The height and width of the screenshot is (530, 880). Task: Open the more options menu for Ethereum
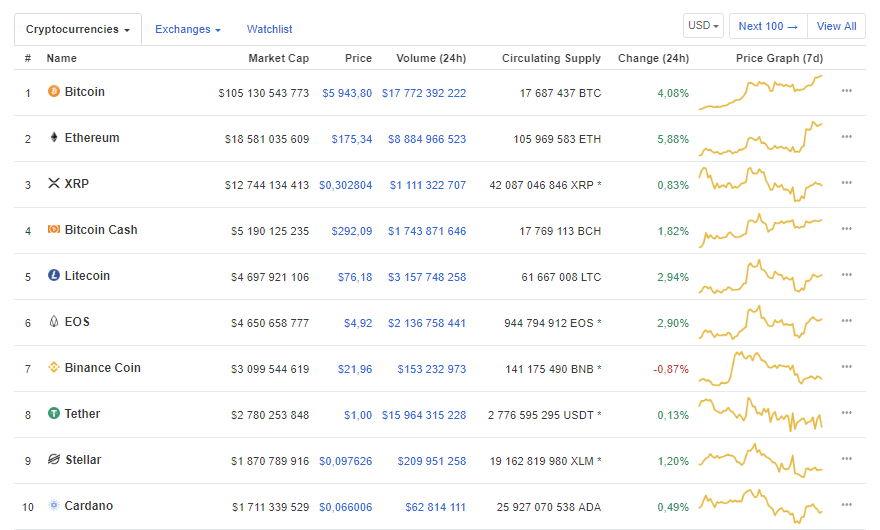click(847, 136)
